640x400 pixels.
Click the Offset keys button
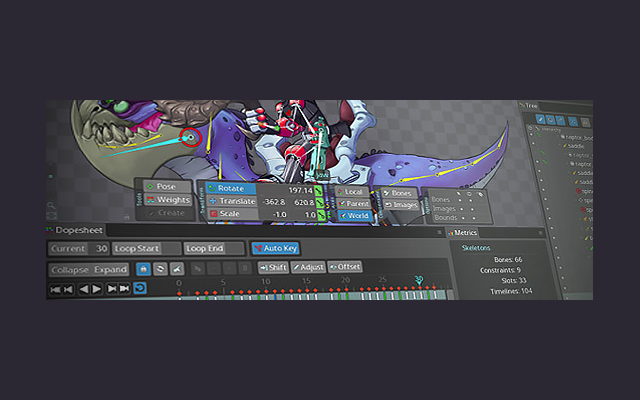[345, 267]
